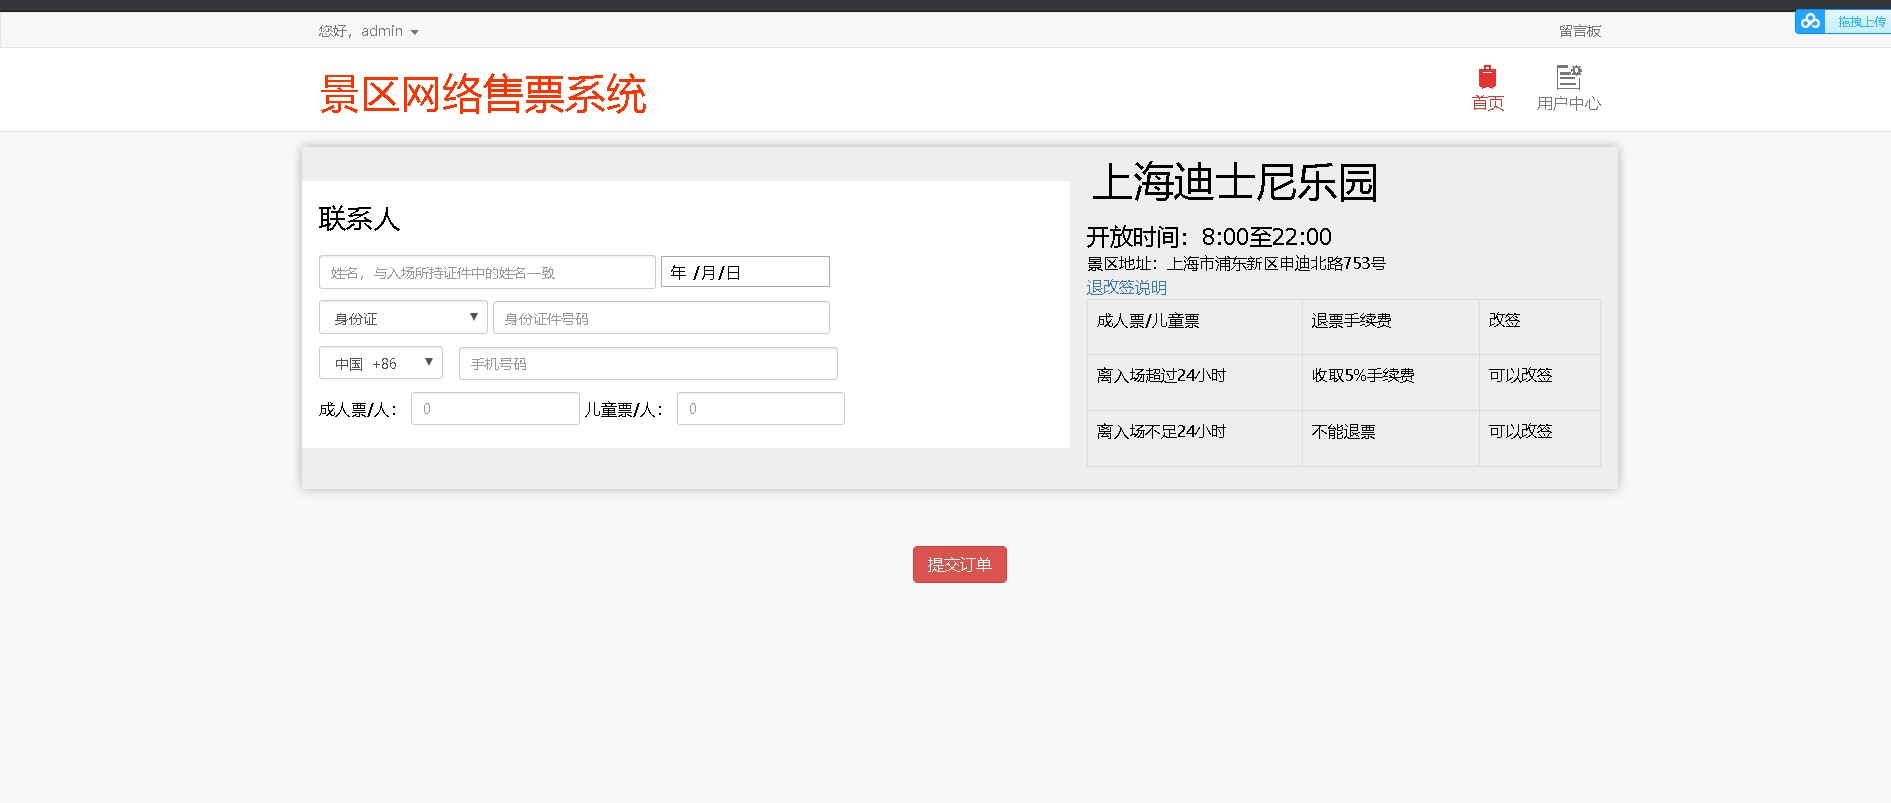Image resolution: width=1891 pixels, height=803 pixels.
Task: Click the 拖拽上传 label beside the cloud
Action: tap(1860, 22)
